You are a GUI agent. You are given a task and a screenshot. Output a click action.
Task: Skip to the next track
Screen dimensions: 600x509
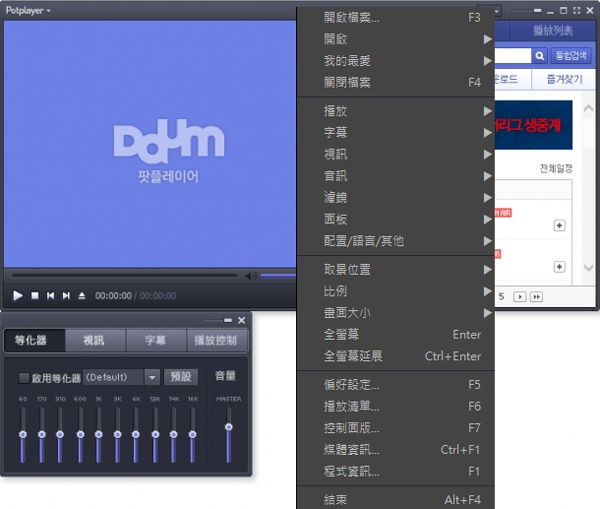66,295
